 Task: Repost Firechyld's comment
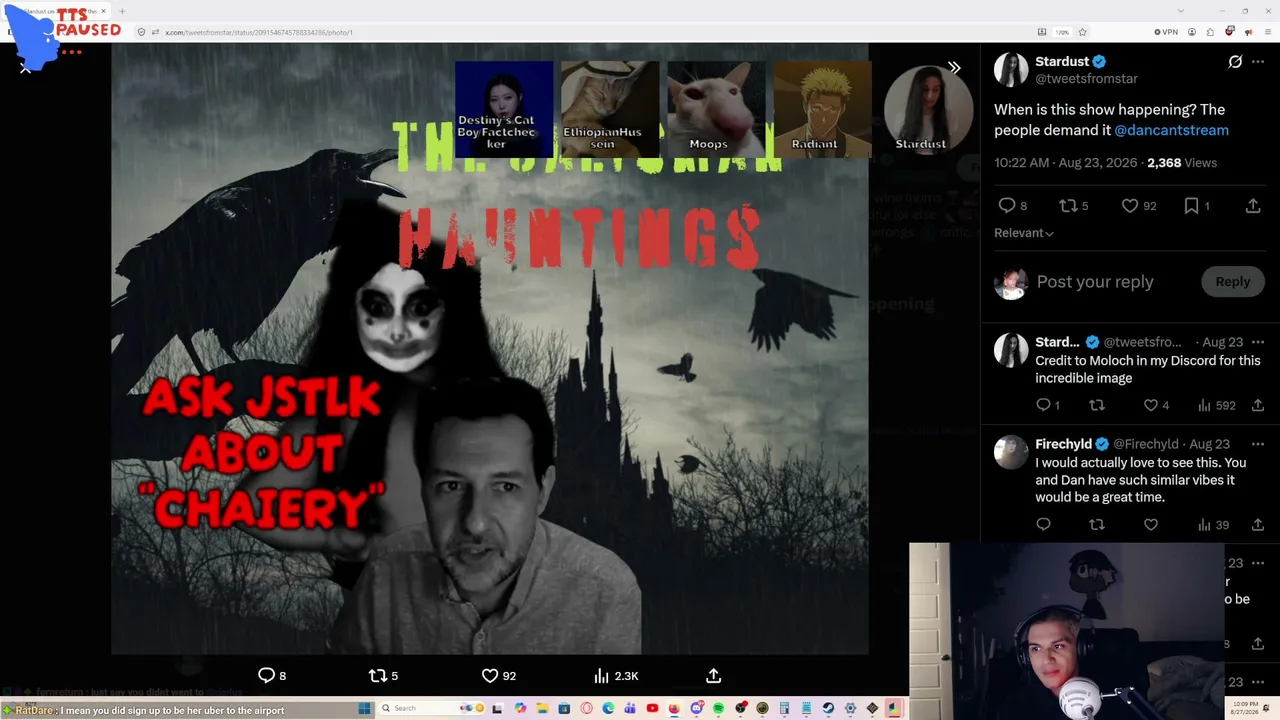[1097, 525]
